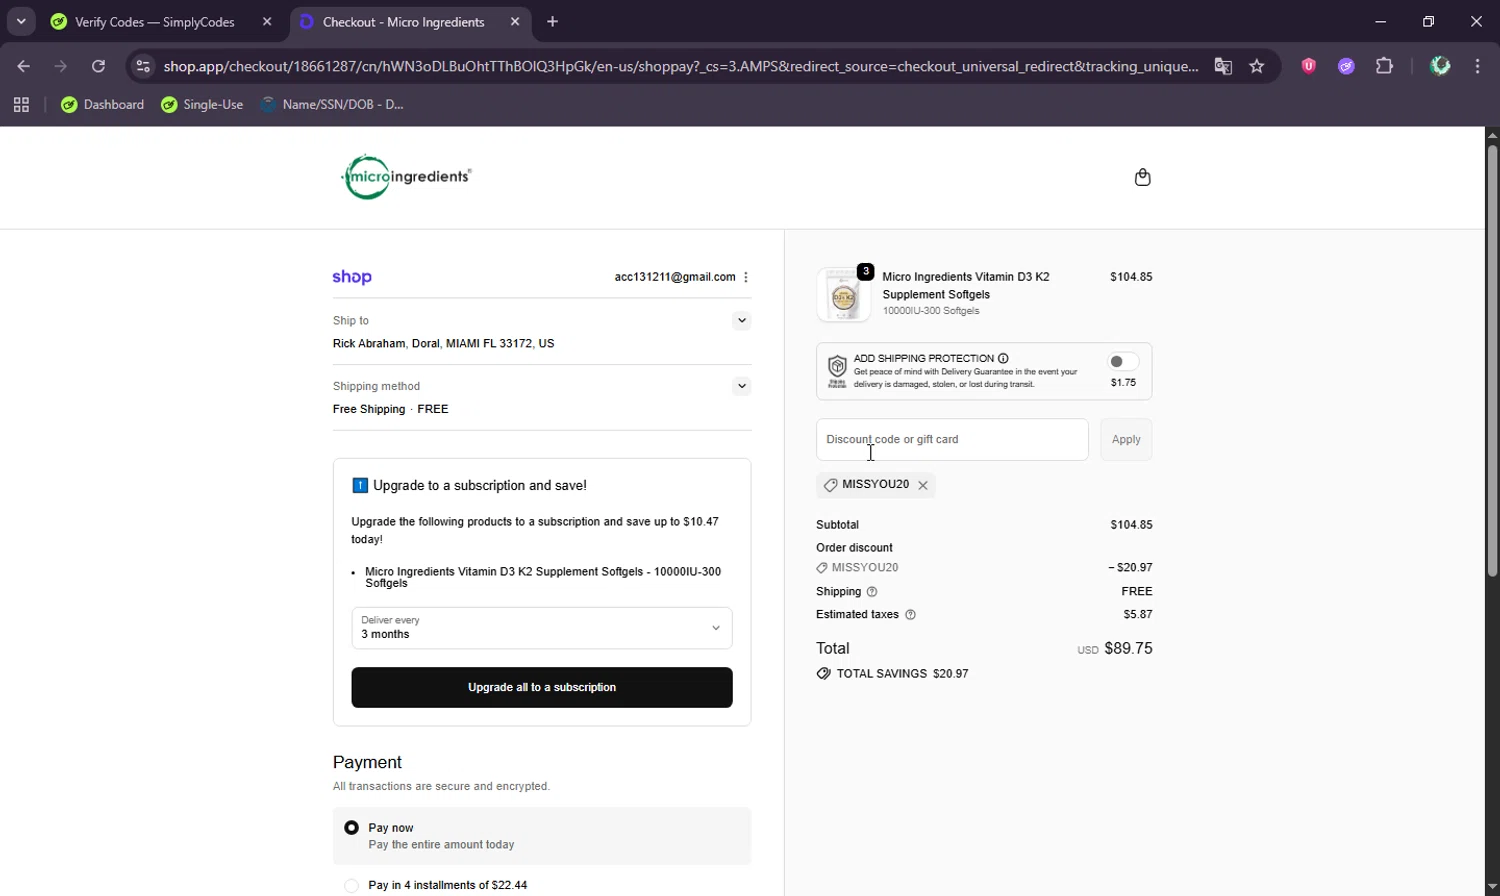Open the apps grid in bookmarks bar
Screen dimensions: 1500x896
coord(21,104)
